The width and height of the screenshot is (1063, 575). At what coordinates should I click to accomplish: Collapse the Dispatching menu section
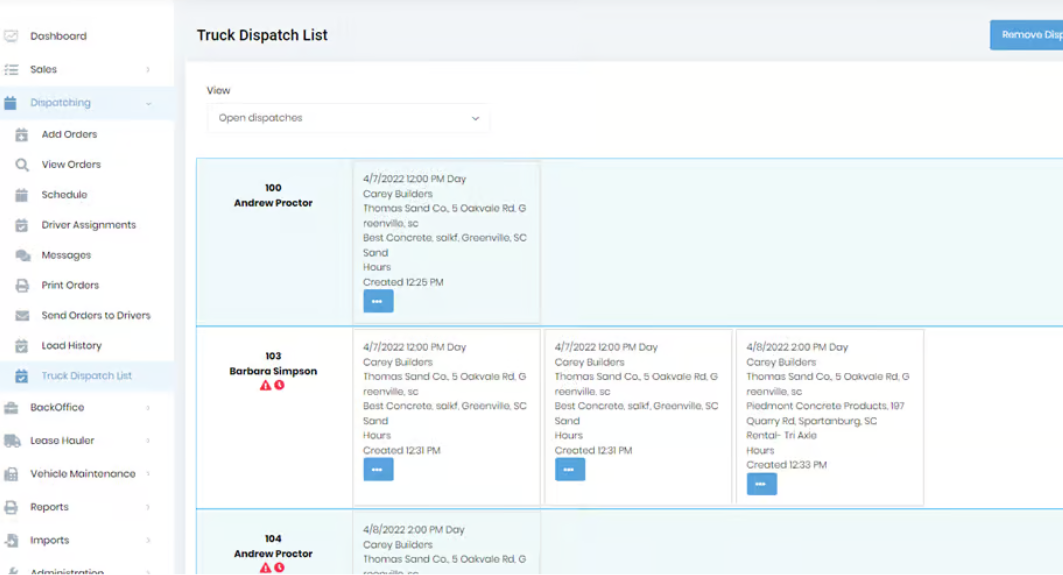point(148,103)
